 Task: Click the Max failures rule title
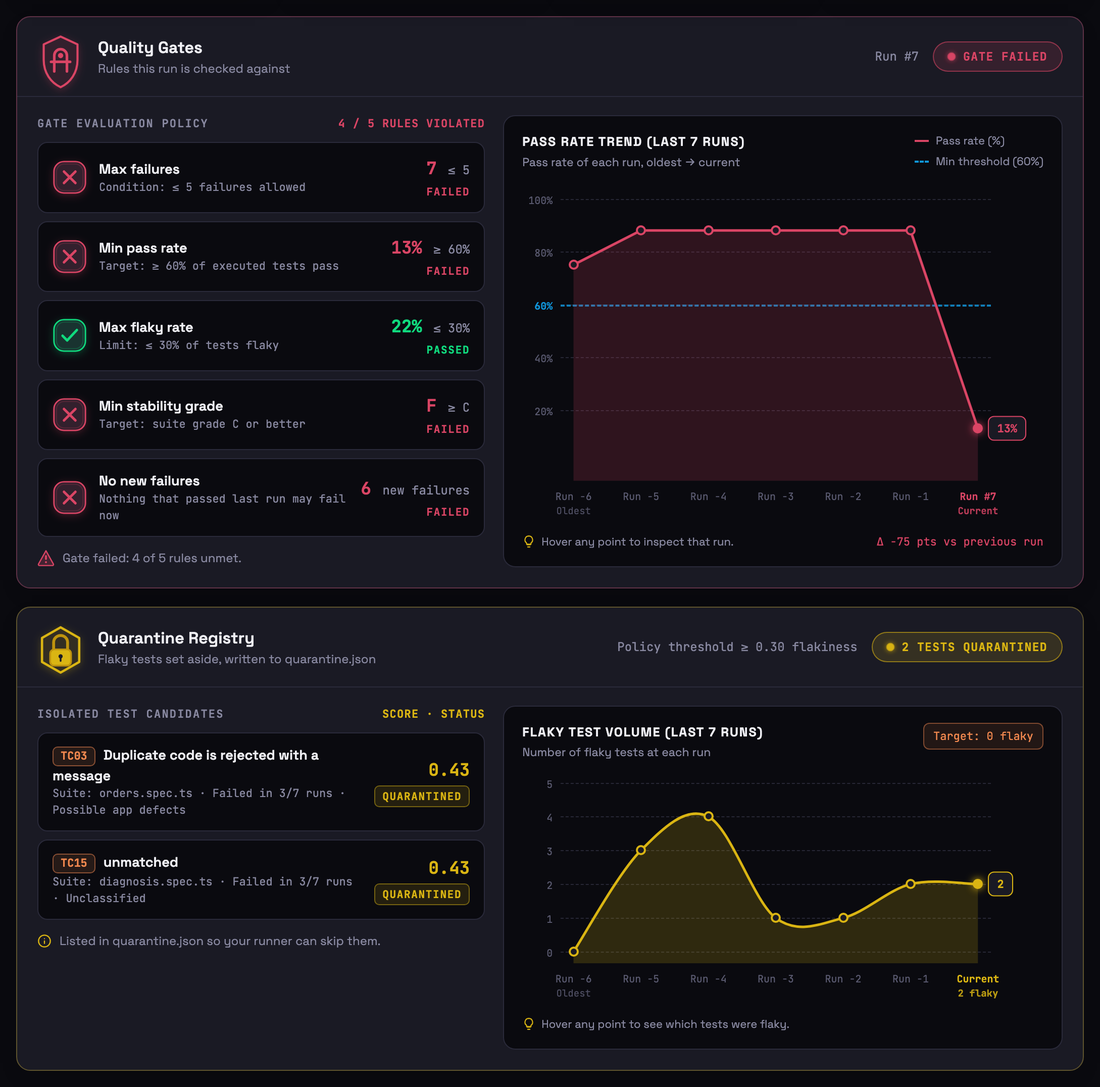(x=139, y=169)
